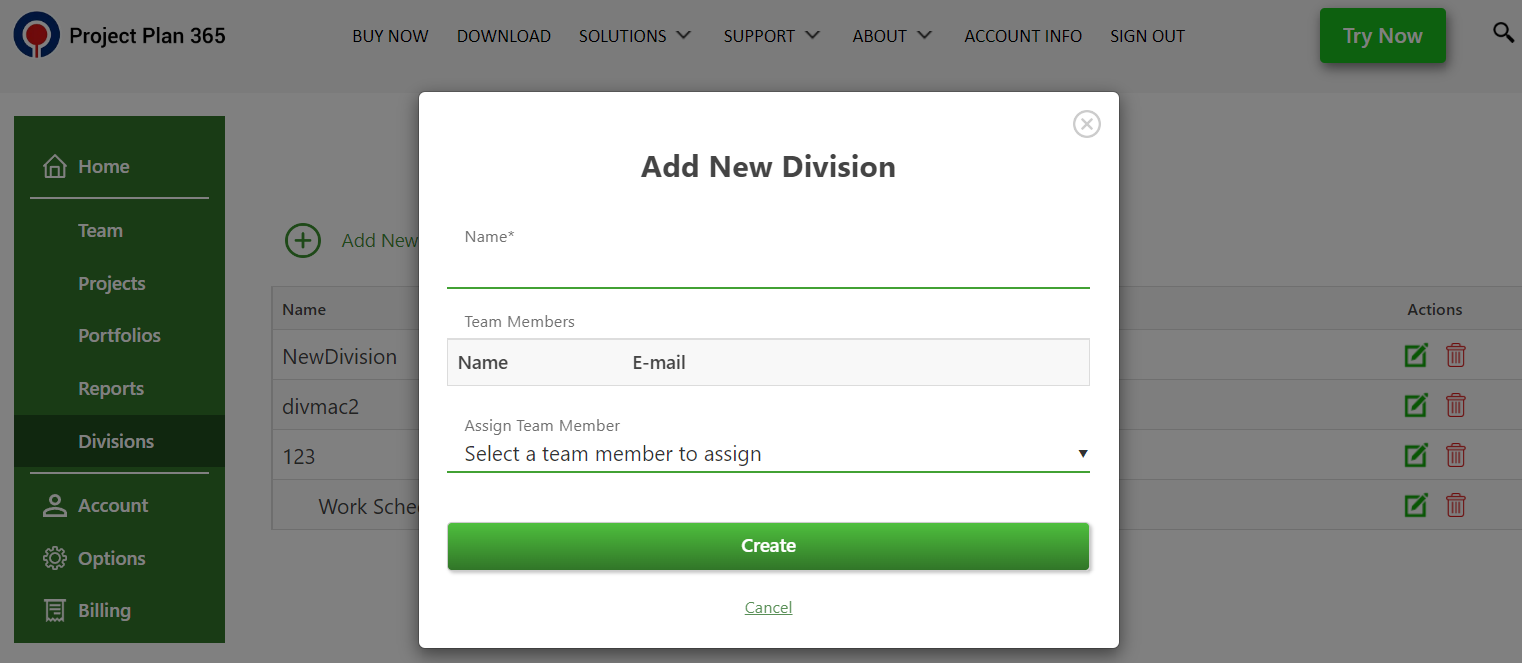
Task: Delete the Work Schedule row via trash icon
Action: coord(1456,505)
